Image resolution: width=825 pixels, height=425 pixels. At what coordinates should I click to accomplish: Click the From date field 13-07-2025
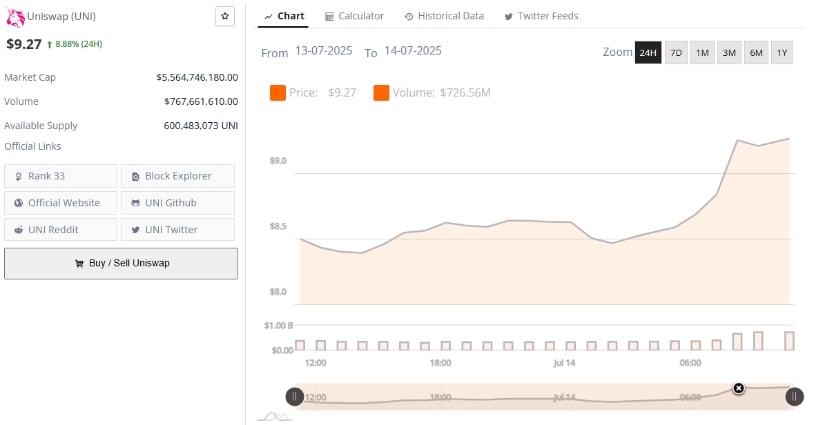click(324, 51)
